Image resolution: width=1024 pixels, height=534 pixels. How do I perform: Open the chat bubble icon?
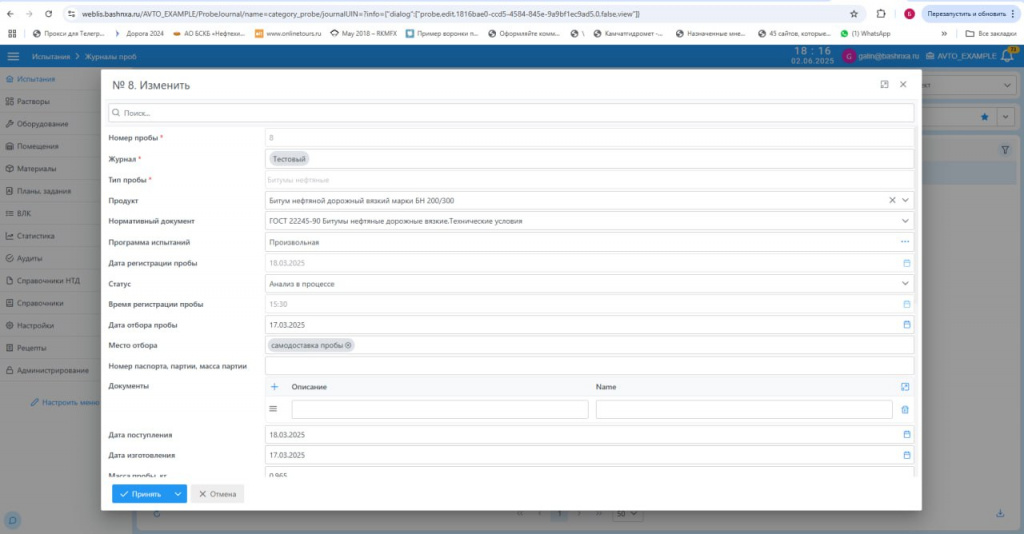(12, 520)
